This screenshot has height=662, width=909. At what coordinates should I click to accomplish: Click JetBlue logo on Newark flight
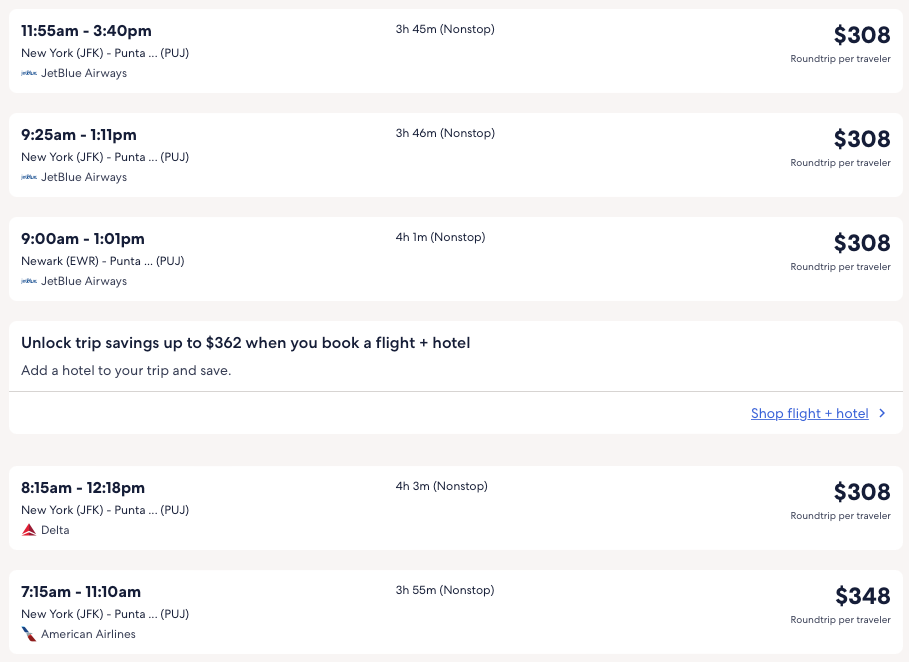coord(29,281)
